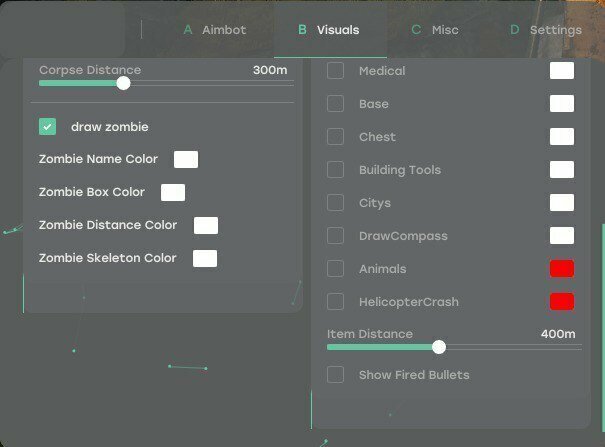Switch to the Aimbot tab
The image size is (605, 447).
pos(215,30)
